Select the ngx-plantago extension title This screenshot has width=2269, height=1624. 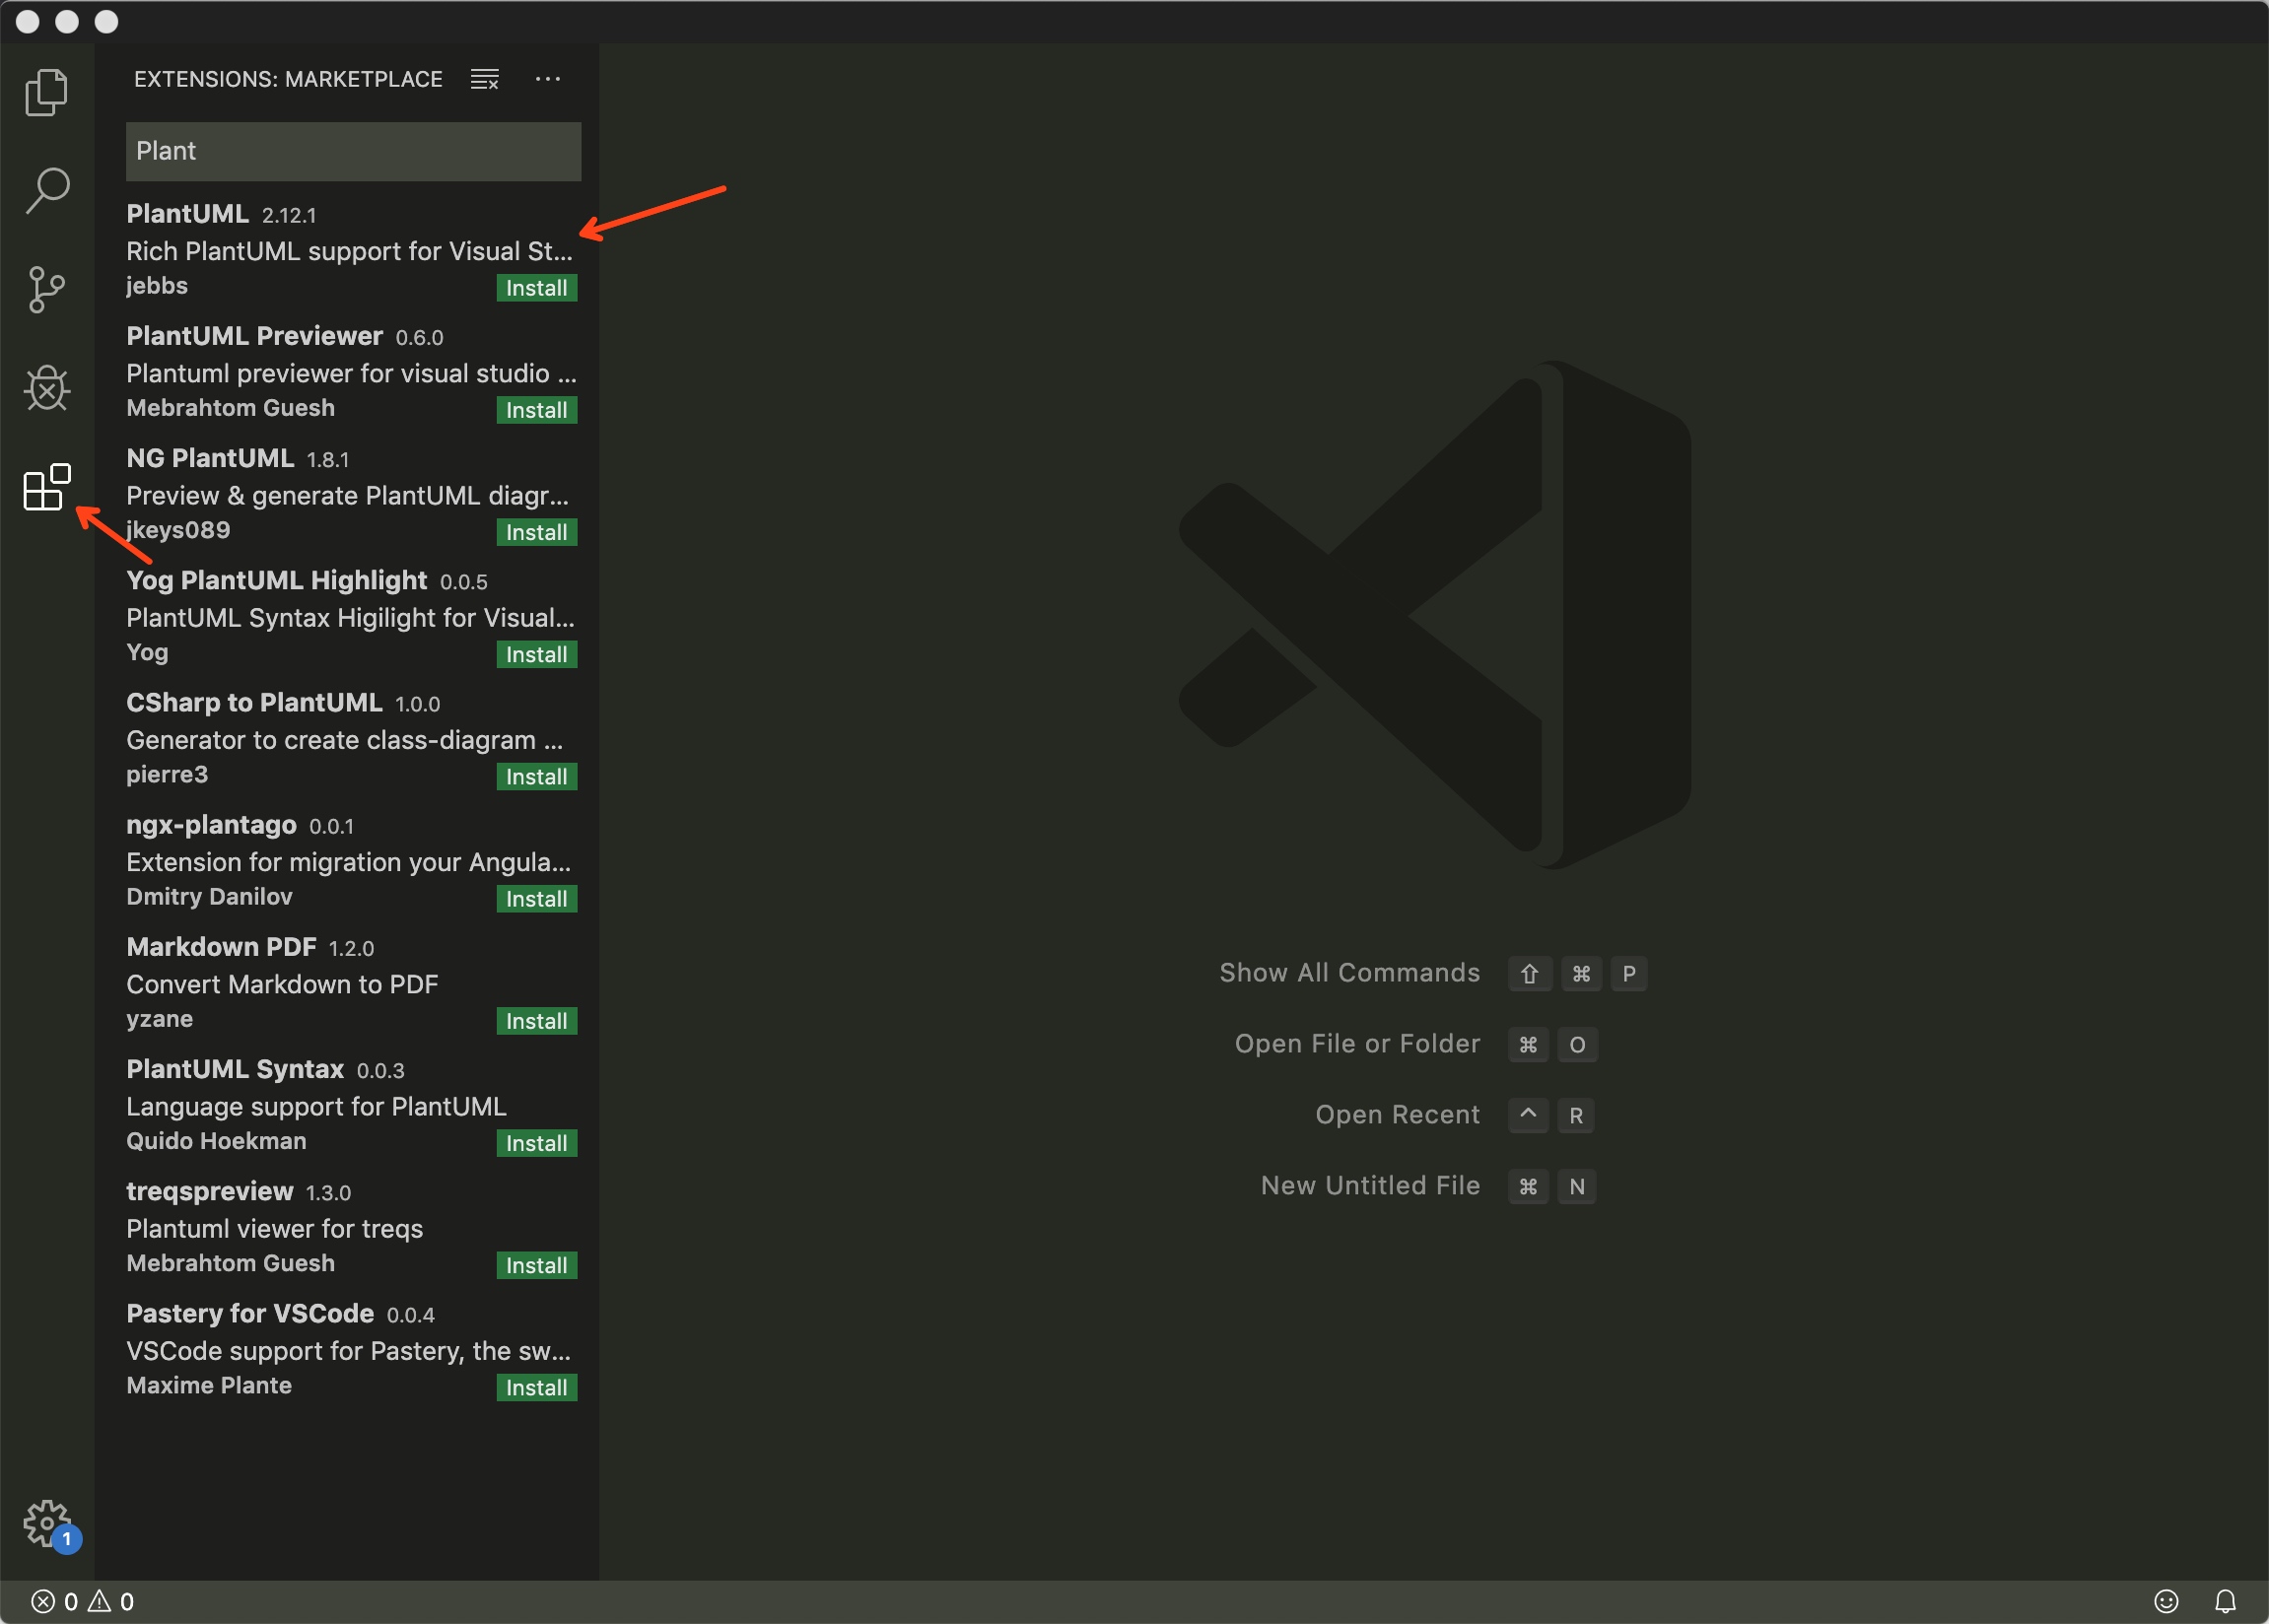pos(211,825)
